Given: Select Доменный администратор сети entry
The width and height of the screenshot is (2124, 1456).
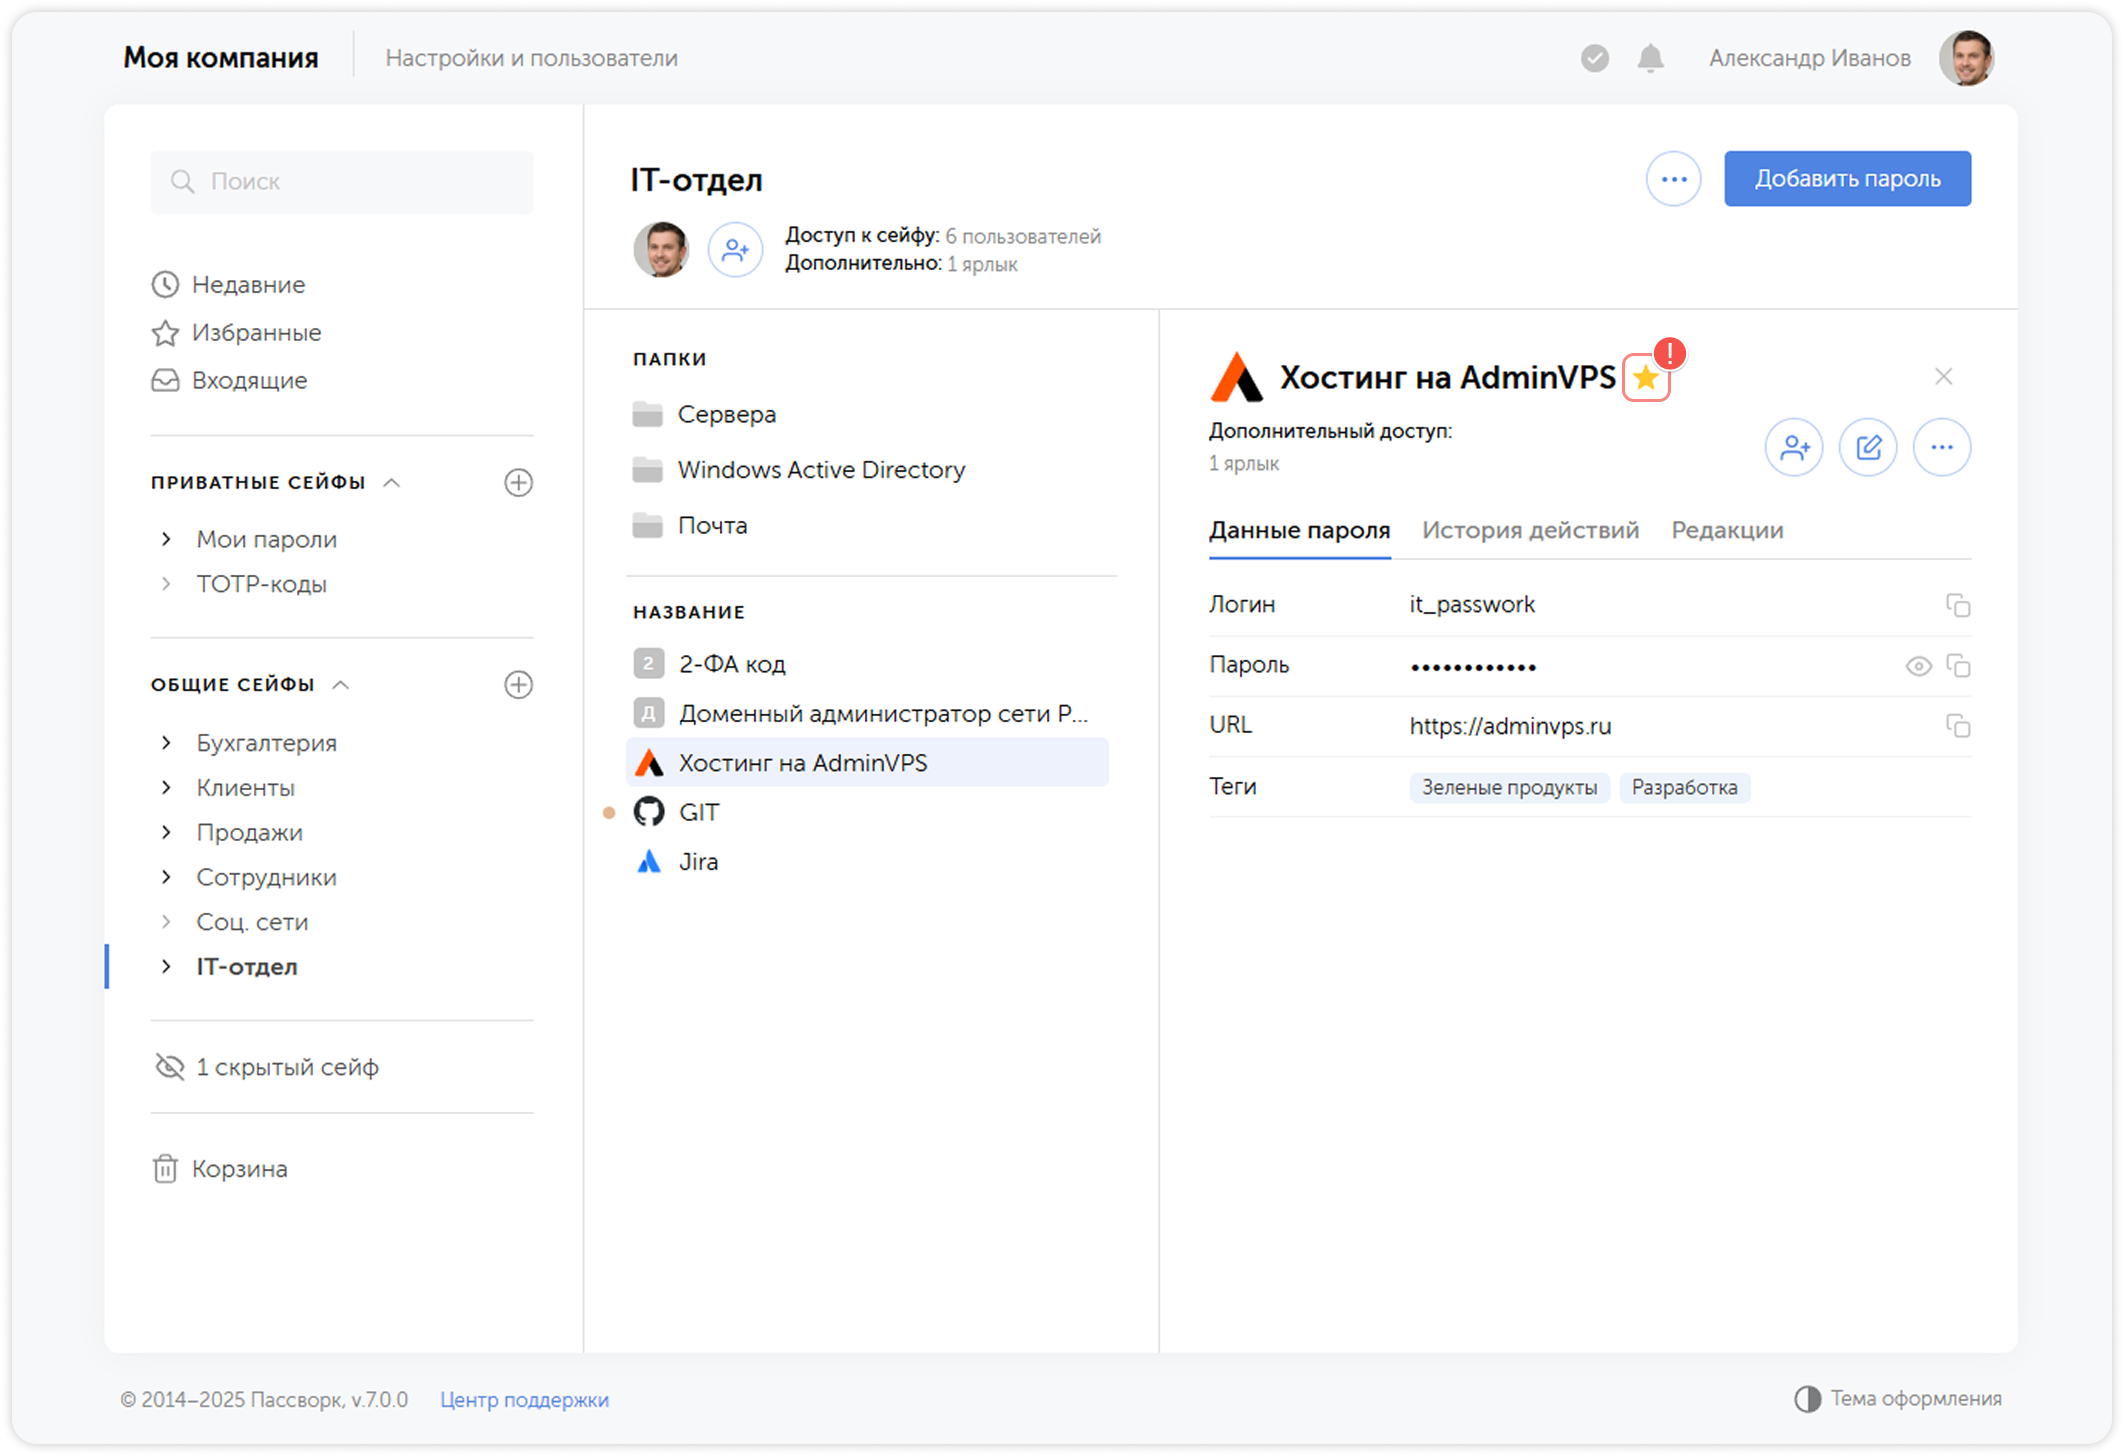Looking at the screenshot, I should [x=867, y=714].
